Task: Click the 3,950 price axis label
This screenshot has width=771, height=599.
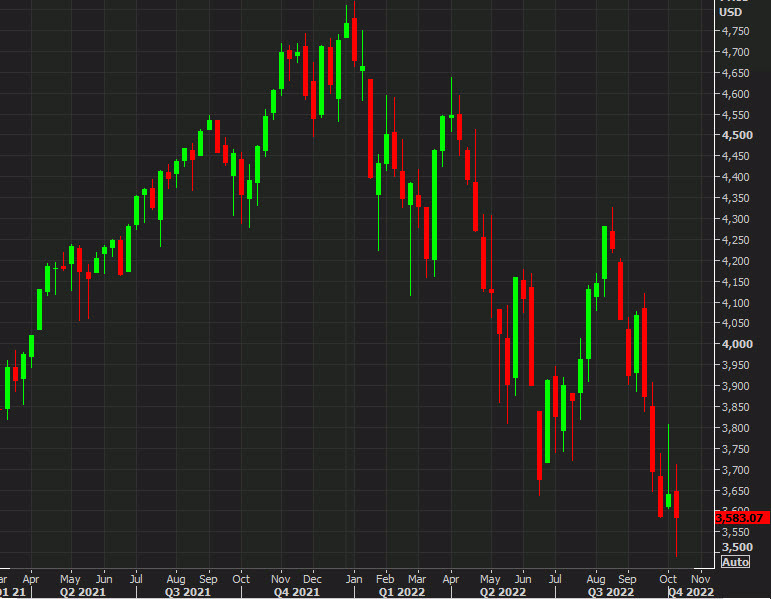Action: tap(736, 365)
